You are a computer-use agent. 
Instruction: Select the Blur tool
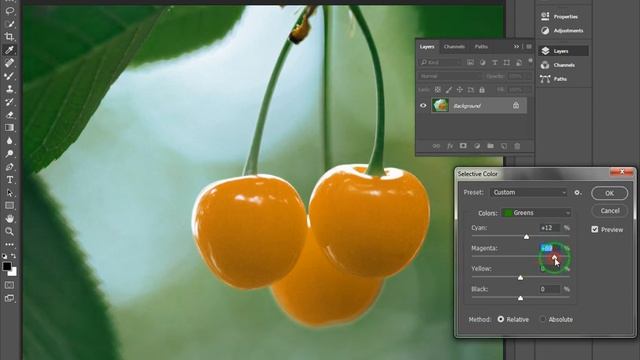9,141
